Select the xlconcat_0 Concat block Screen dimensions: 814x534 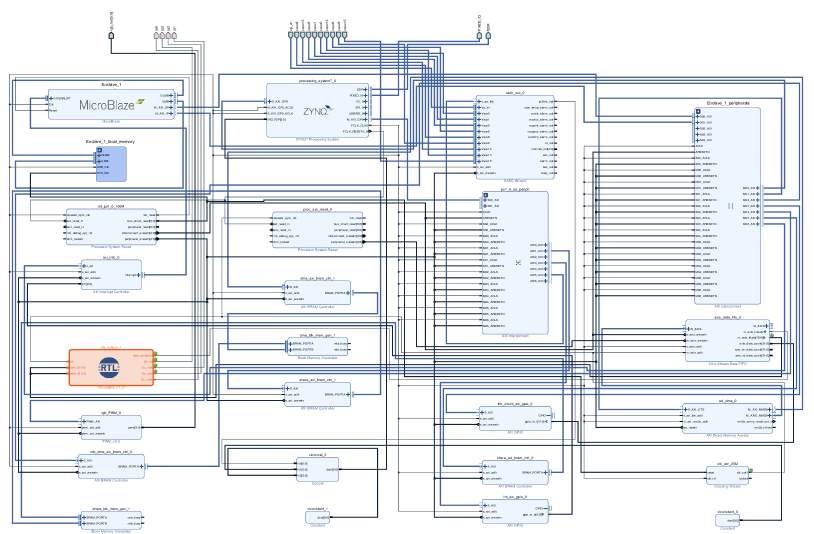point(318,469)
